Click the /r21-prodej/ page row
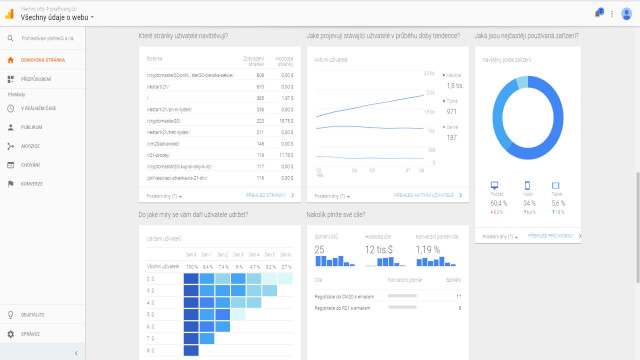The width and height of the screenshot is (640, 360). tap(220, 156)
